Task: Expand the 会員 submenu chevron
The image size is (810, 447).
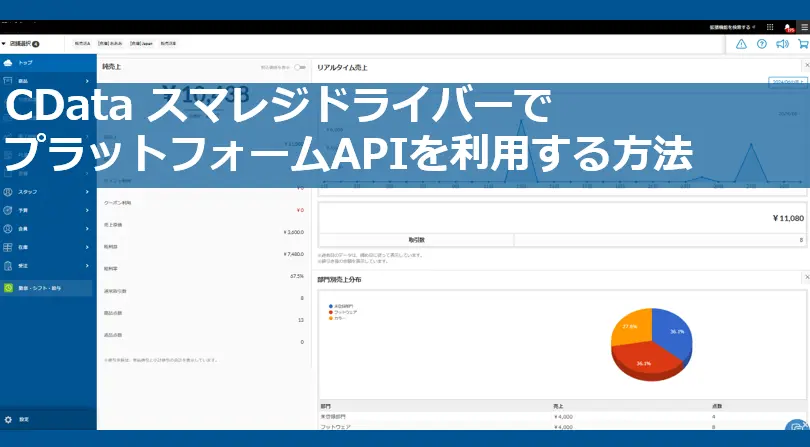Action: pos(87,229)
